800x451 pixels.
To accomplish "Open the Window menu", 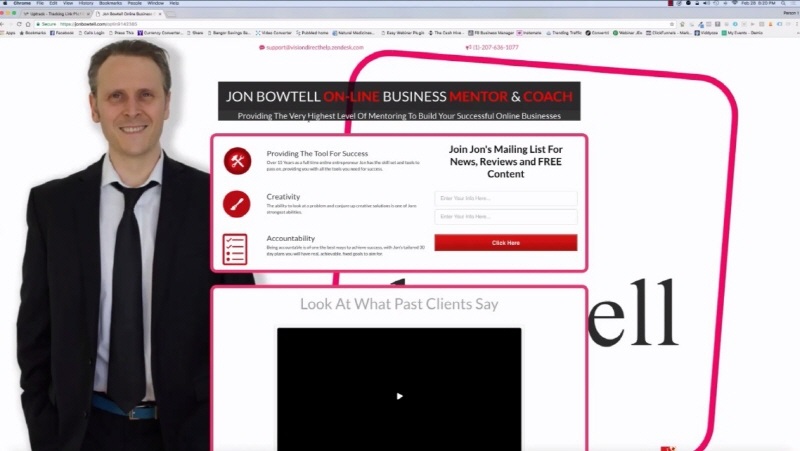I will (x=156, y=3).
